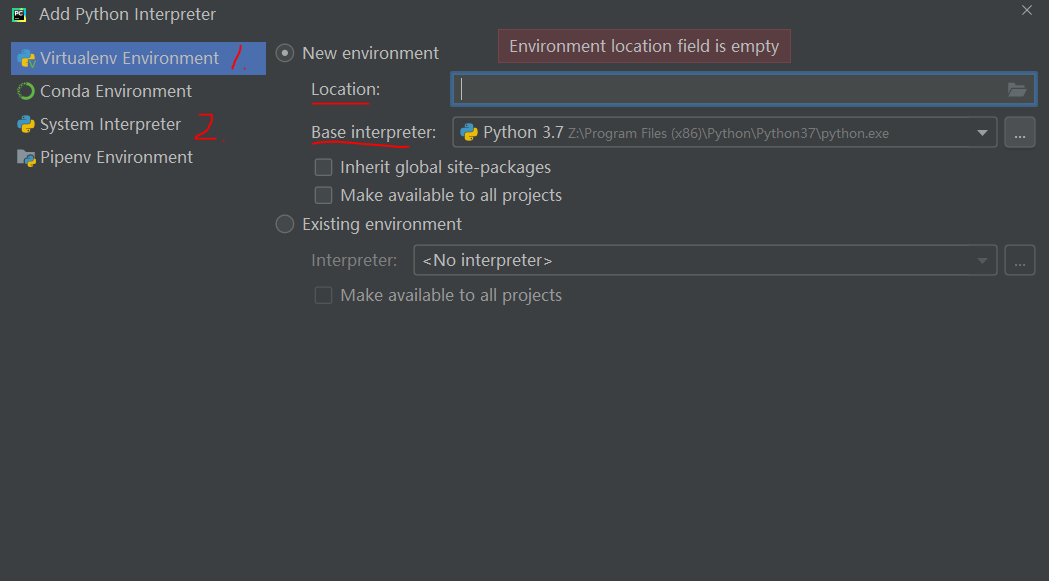This screenshot has height=581, width=1049.
Task: Select the Existing environment radio button
Action: (284, 224)
